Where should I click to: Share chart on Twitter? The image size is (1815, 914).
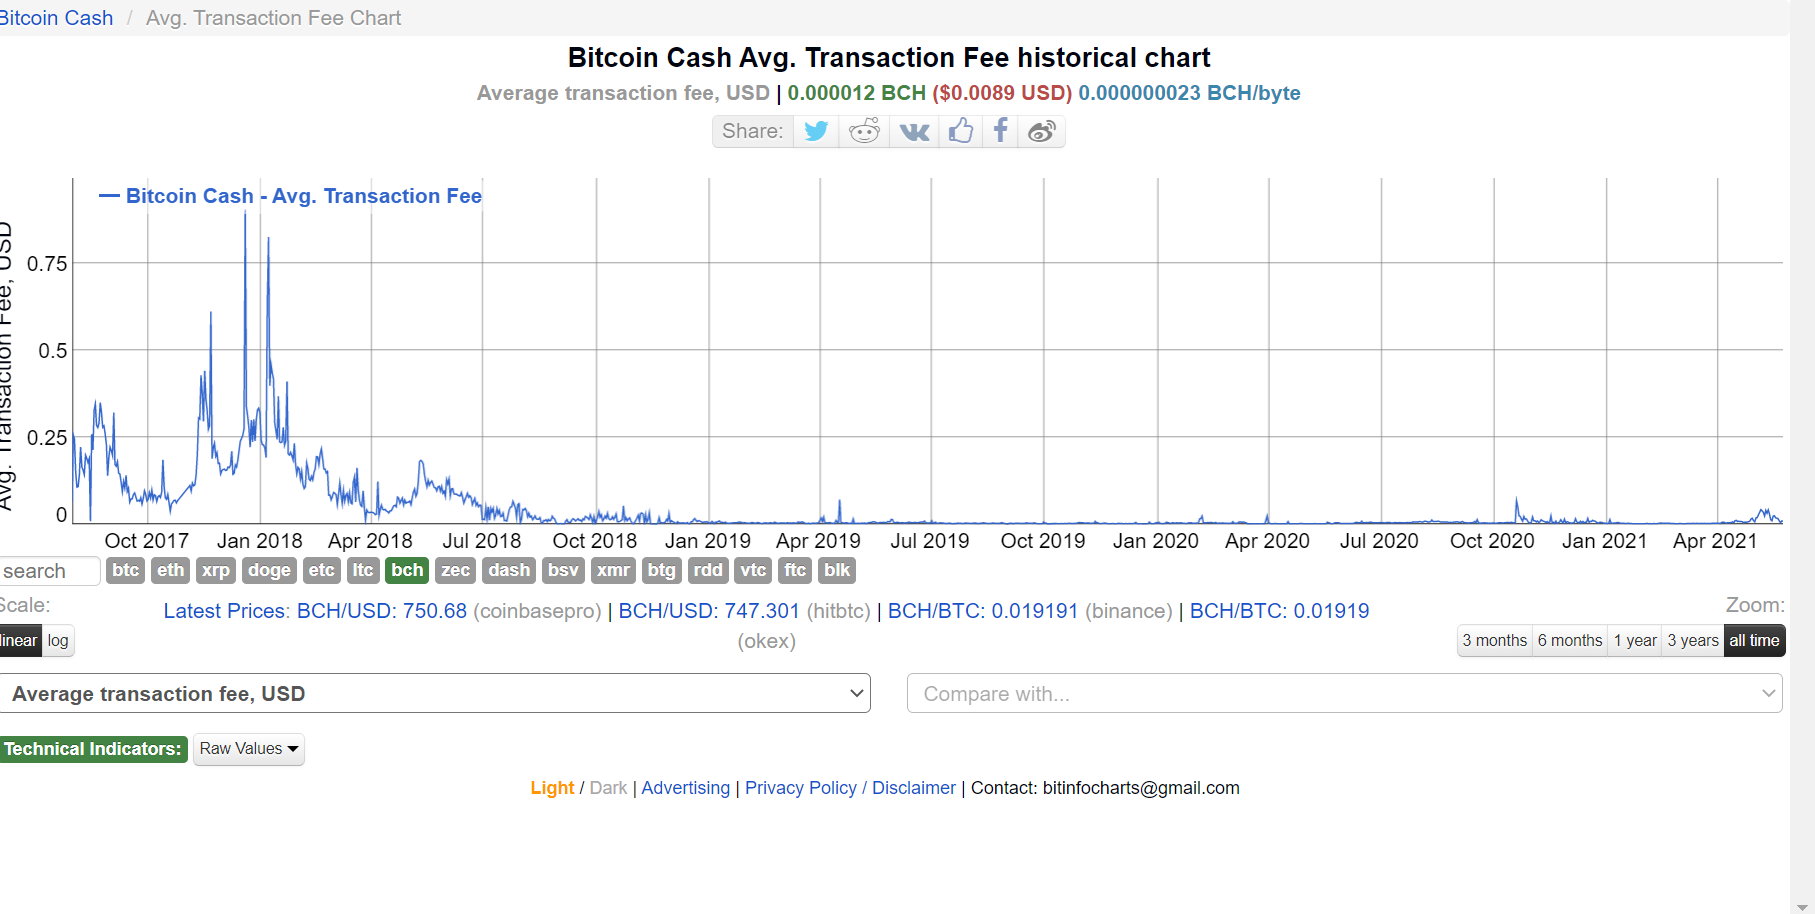coord(816,131)
